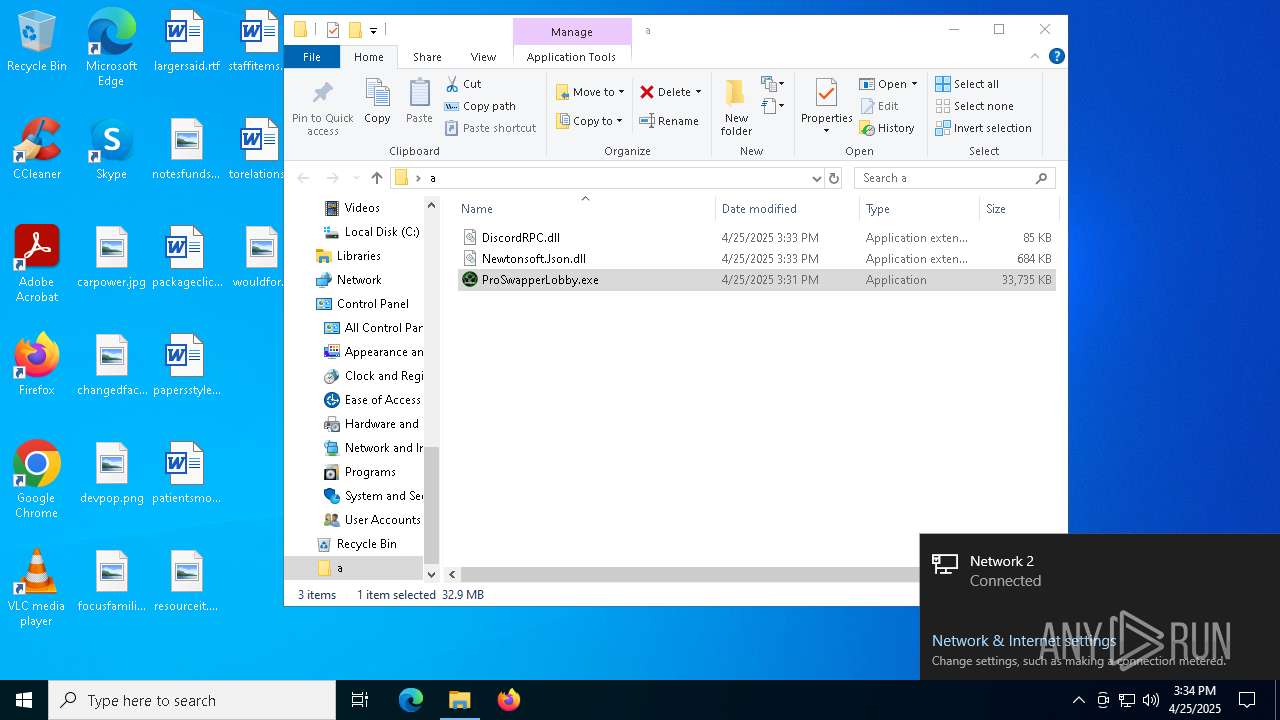Show hidden tray icons chevron
Image resolution: width=1280 pixels, height=720 pixels.
(1078, 700)
